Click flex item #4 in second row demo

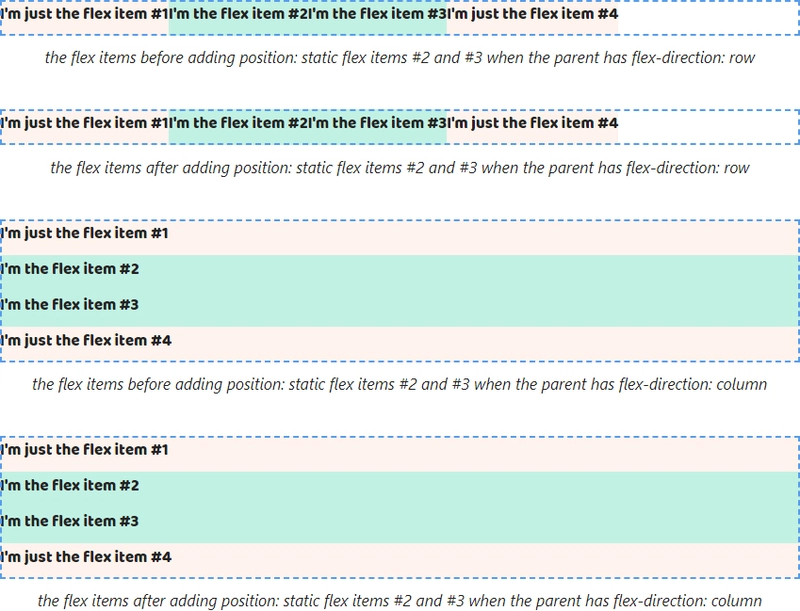tap(532, 126)
